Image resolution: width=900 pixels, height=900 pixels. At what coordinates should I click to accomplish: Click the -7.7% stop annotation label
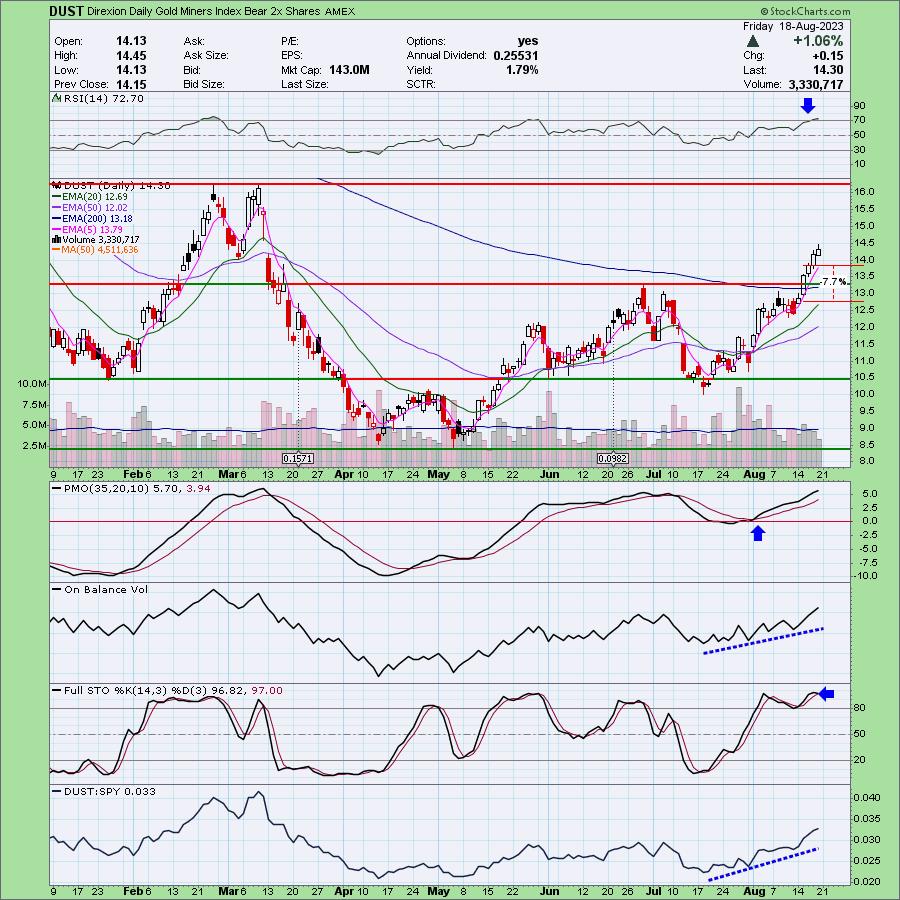tap(833, 282)
